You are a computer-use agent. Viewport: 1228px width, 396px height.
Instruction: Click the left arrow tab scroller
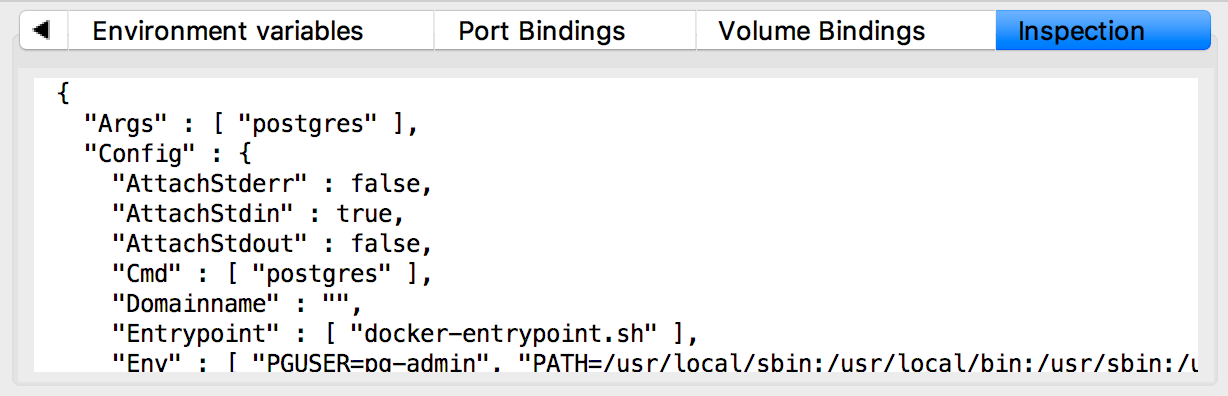[x=42, y=31]
